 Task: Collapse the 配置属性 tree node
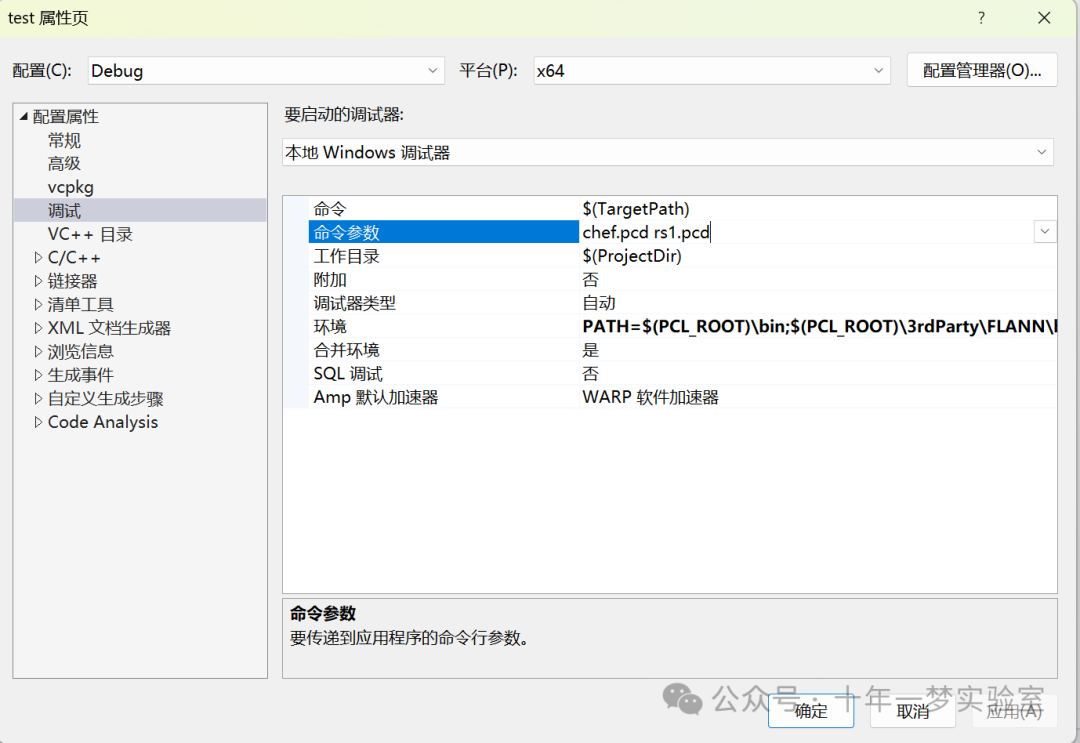pyautogui.click(x=24, y=116)
